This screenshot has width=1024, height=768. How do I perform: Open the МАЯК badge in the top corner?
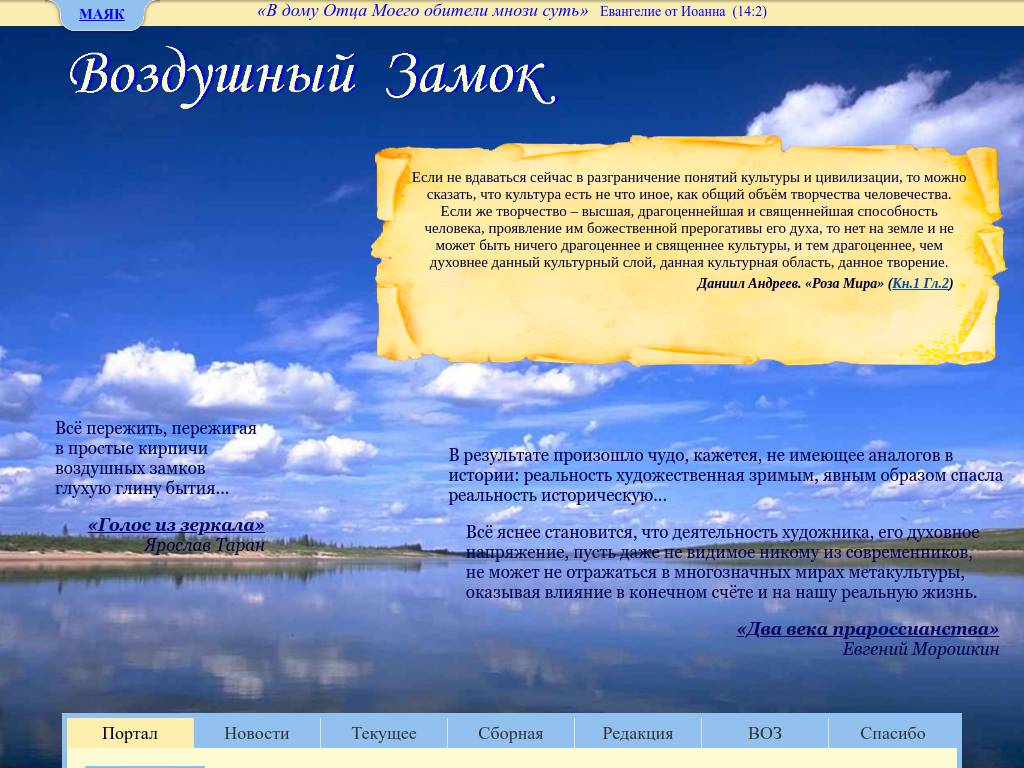click(102, 14)
